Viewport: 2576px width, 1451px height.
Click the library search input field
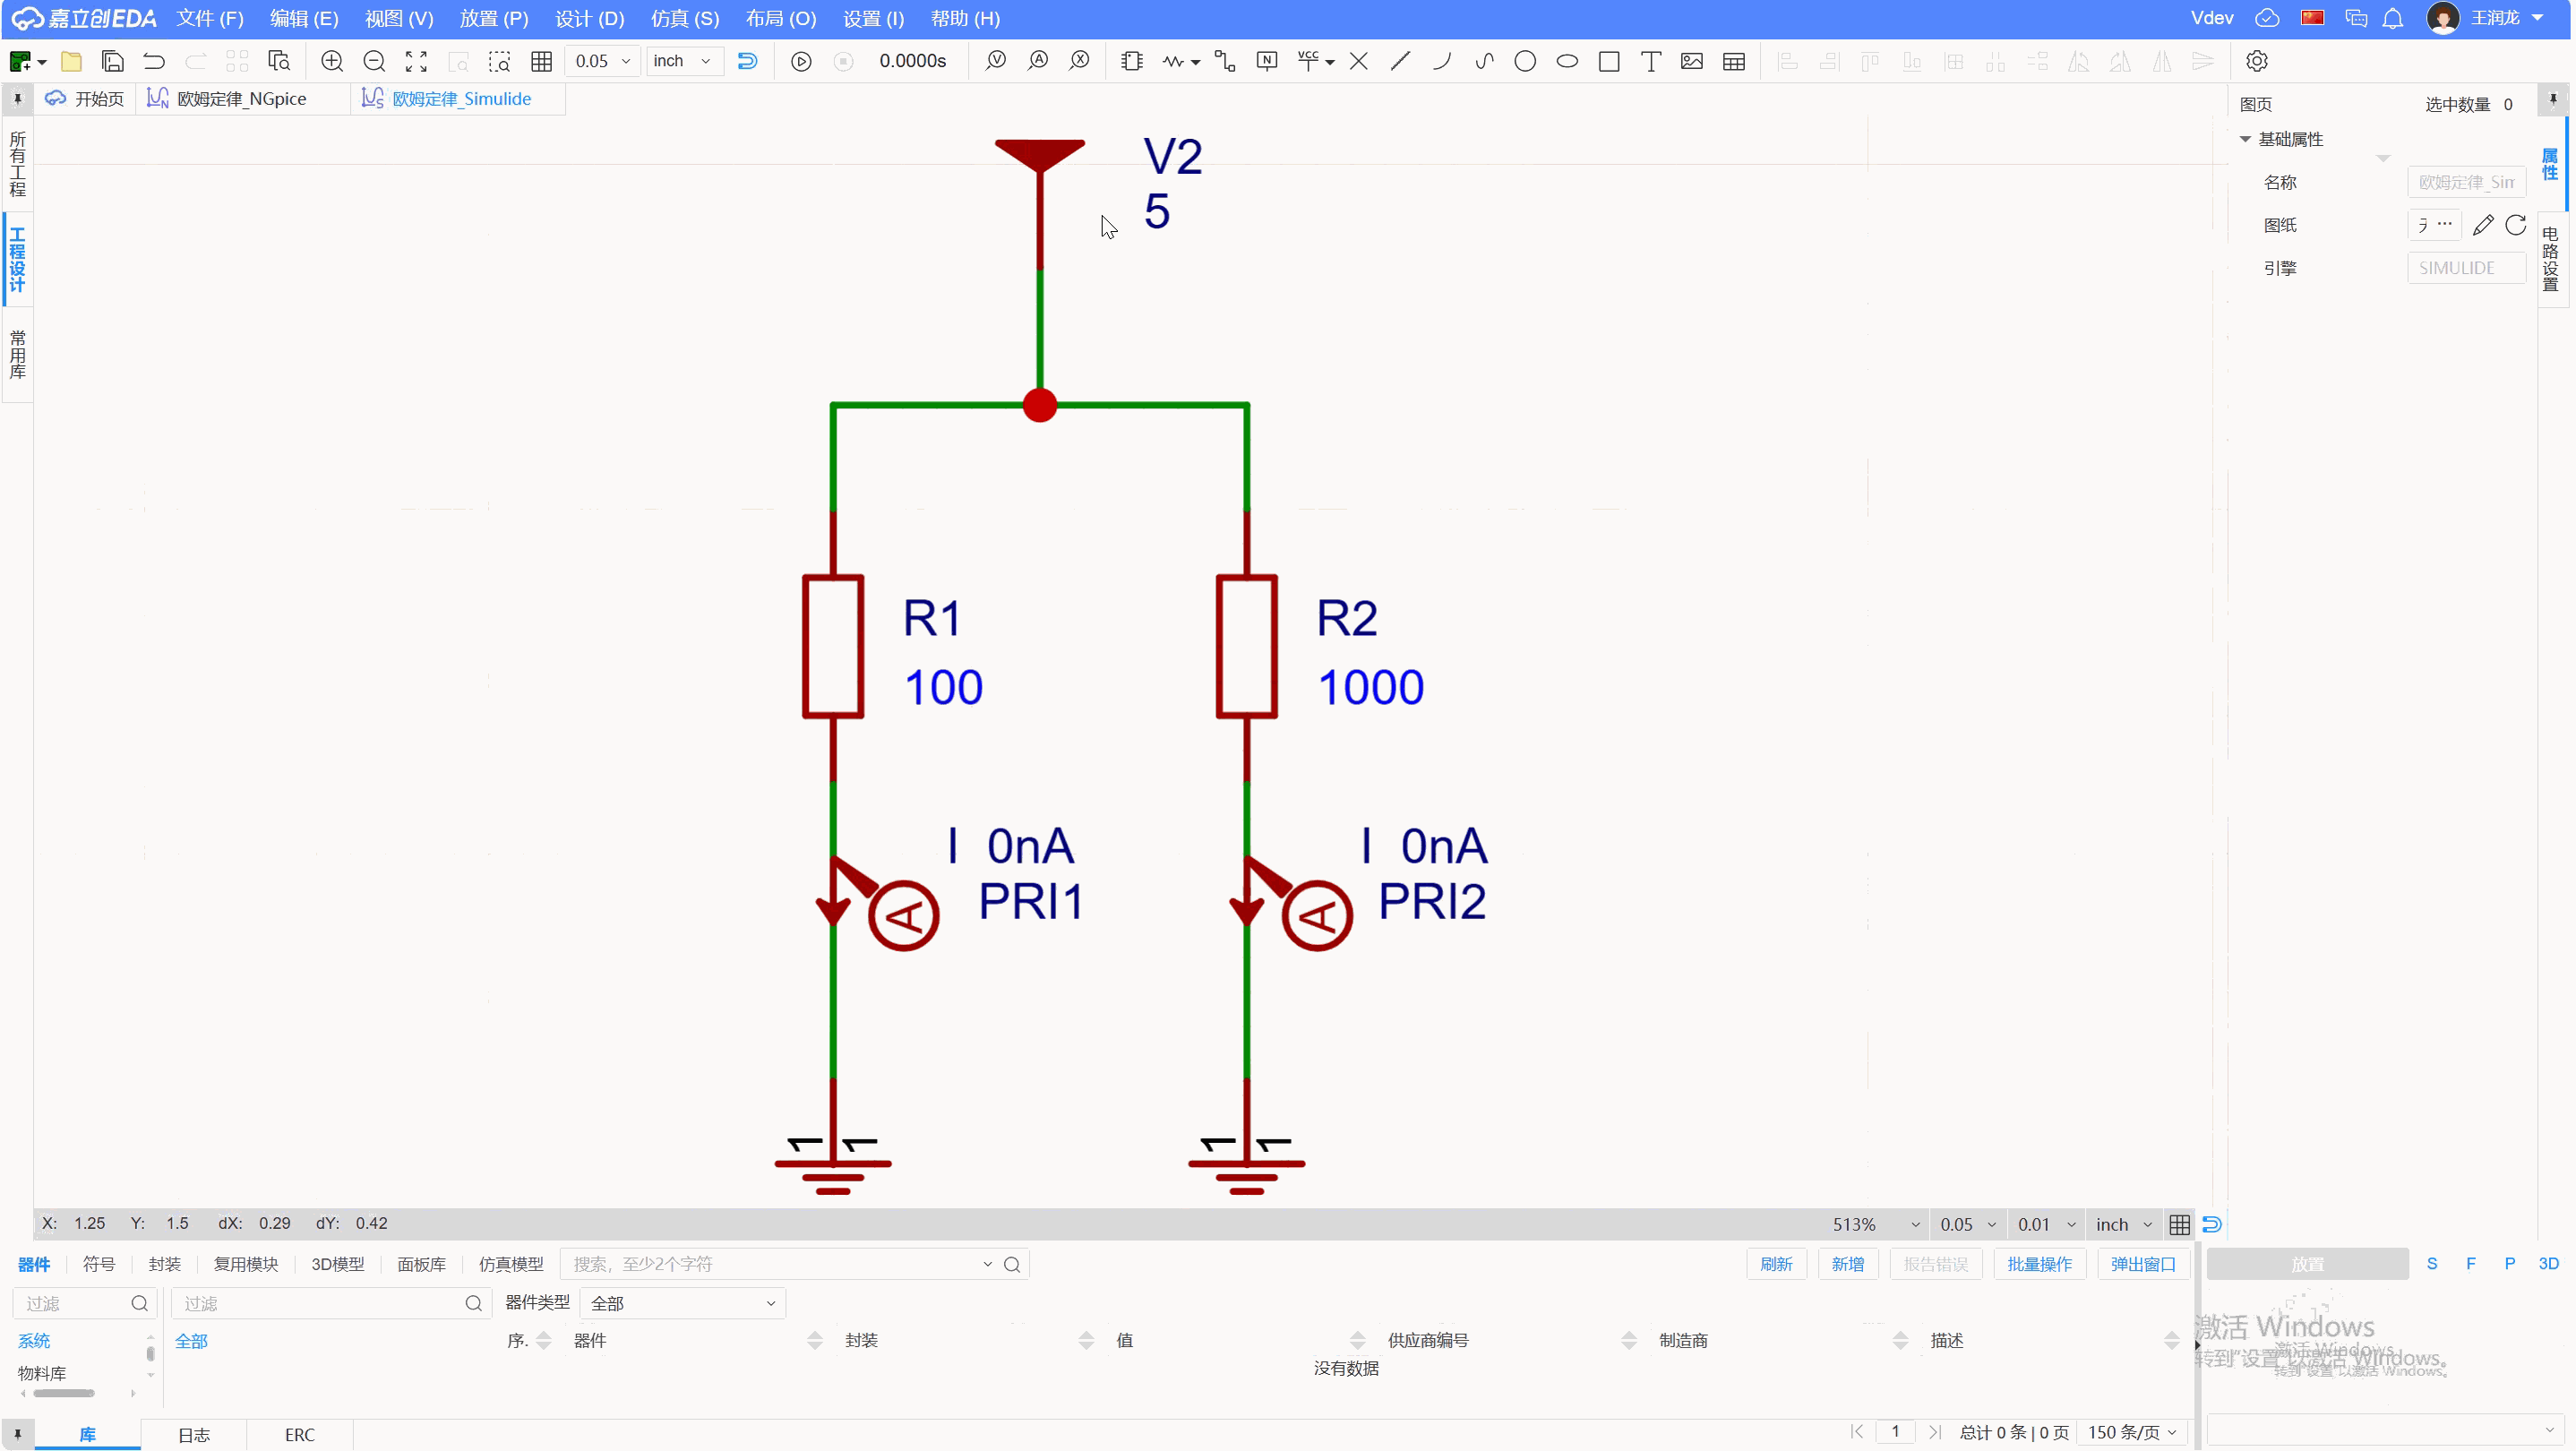point(775,1265)
